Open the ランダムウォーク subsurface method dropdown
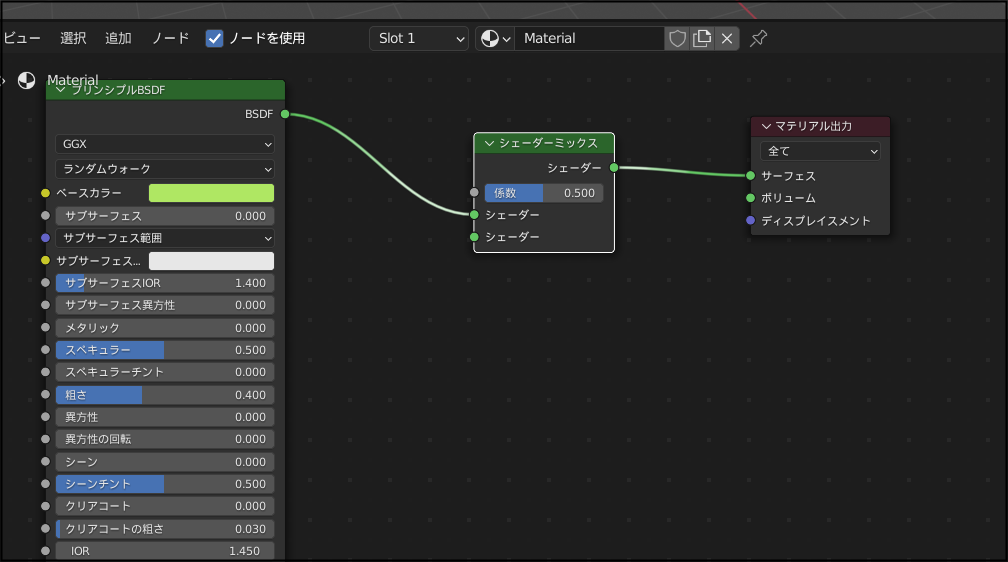 (x=165, y=169)
